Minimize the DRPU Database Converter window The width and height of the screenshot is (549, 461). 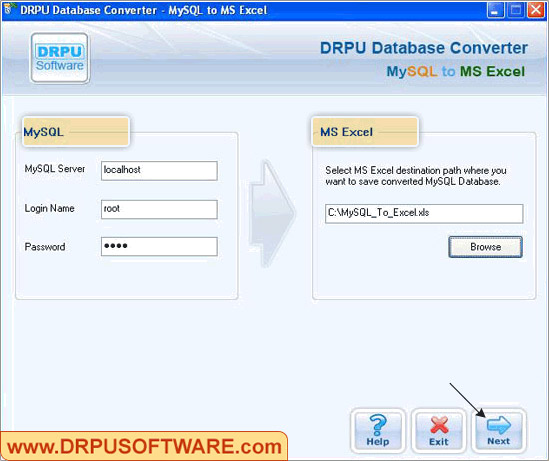495,9
